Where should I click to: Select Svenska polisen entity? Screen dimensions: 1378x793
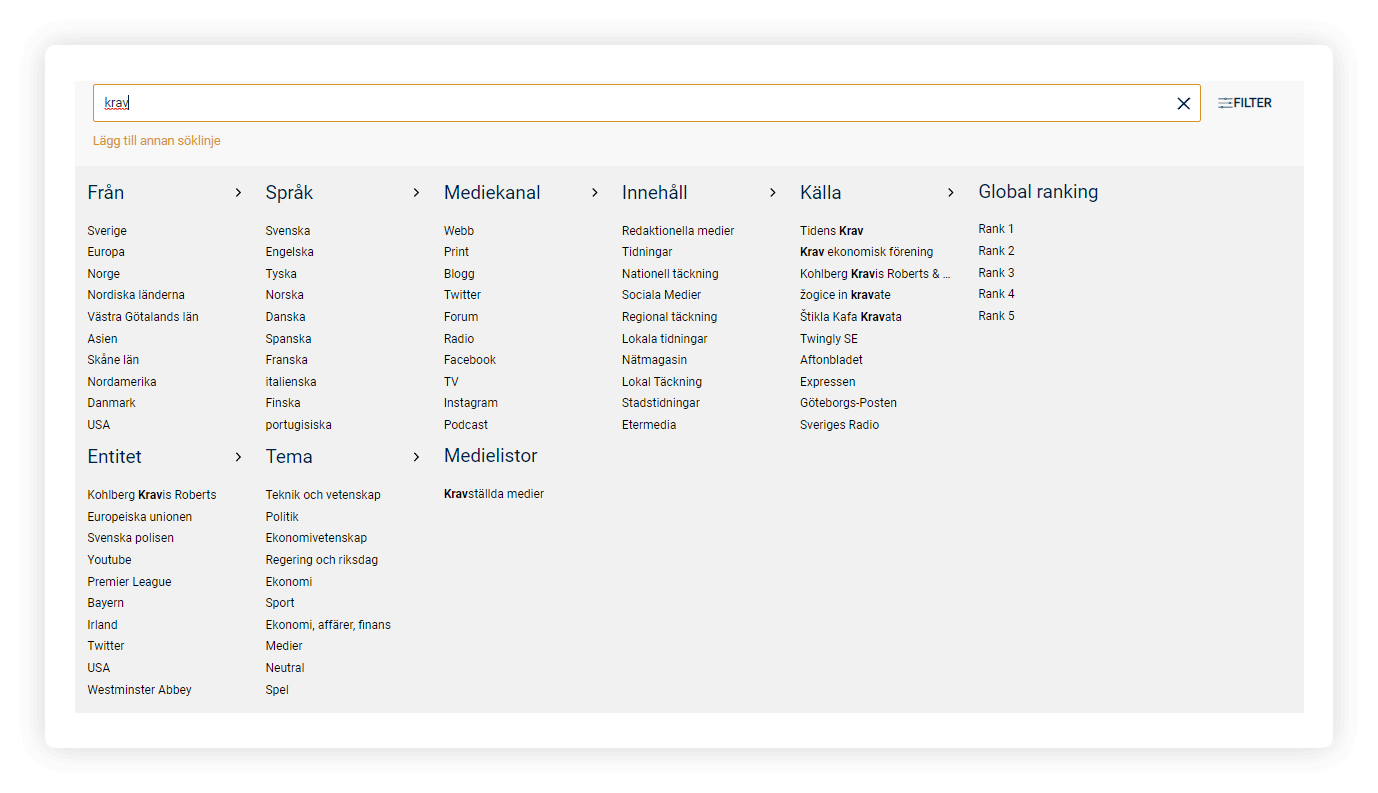(131, 538)
